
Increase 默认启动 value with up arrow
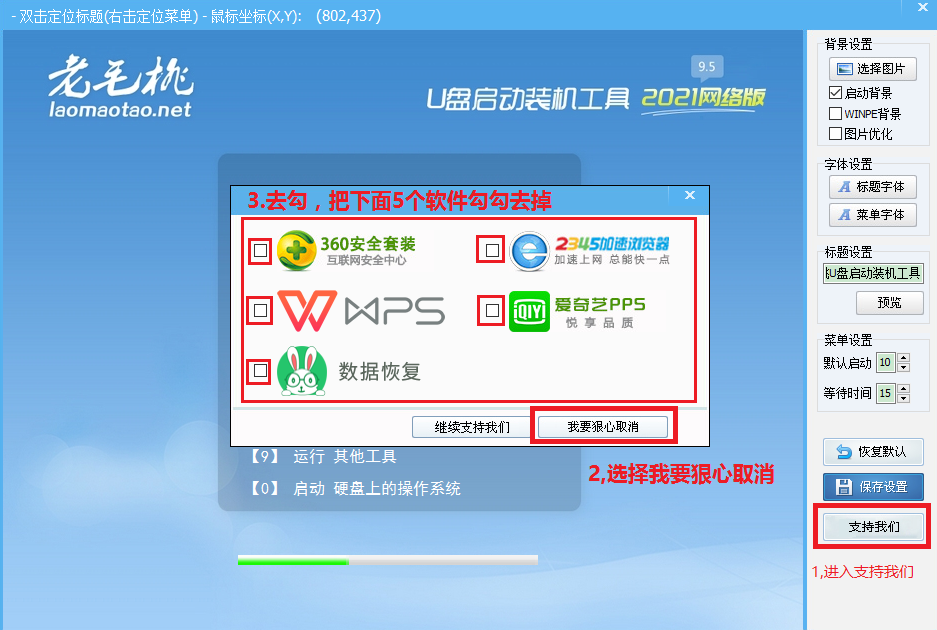[x=904, y=358]
